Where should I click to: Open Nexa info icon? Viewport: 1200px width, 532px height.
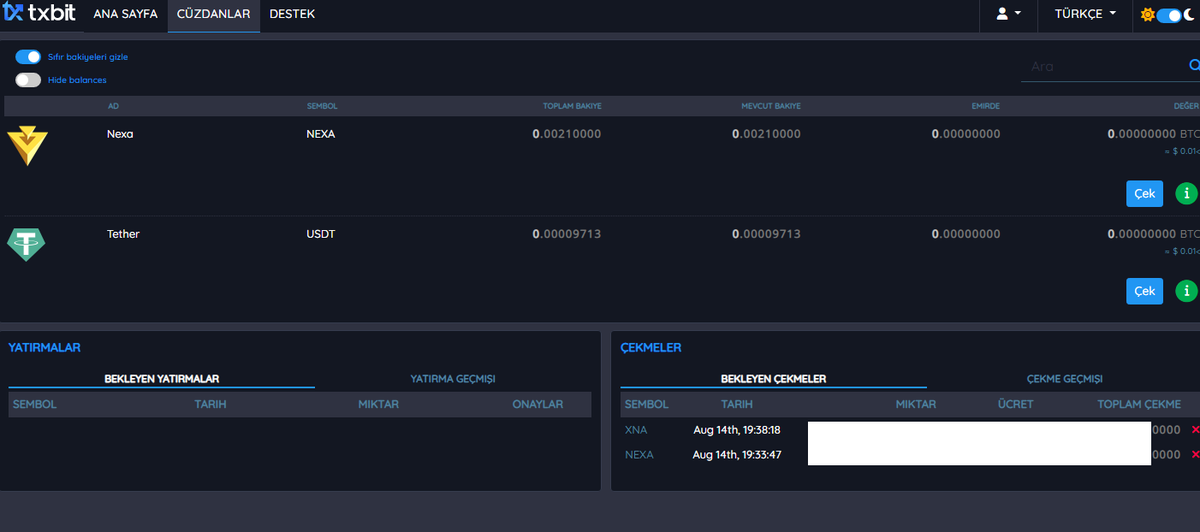1186,193
